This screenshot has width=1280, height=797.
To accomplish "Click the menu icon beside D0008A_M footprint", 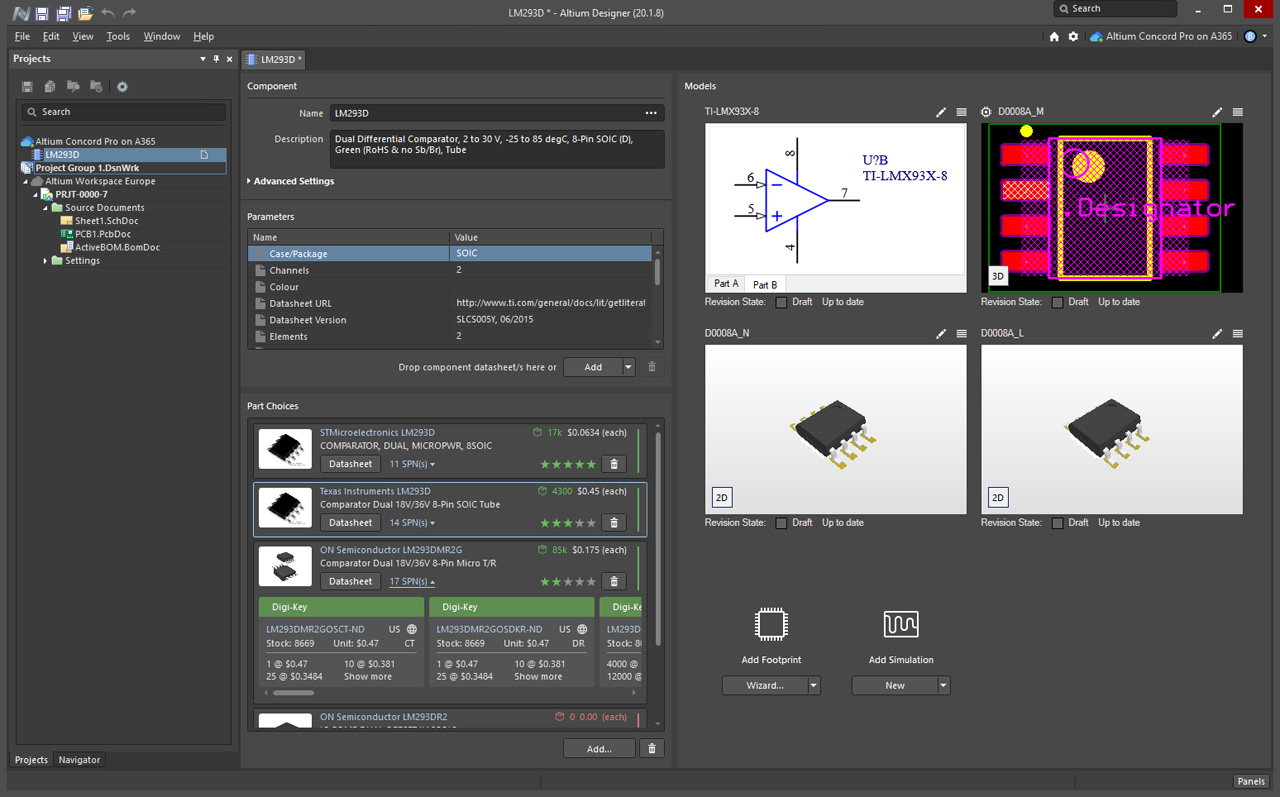I will coord(1238,112).
